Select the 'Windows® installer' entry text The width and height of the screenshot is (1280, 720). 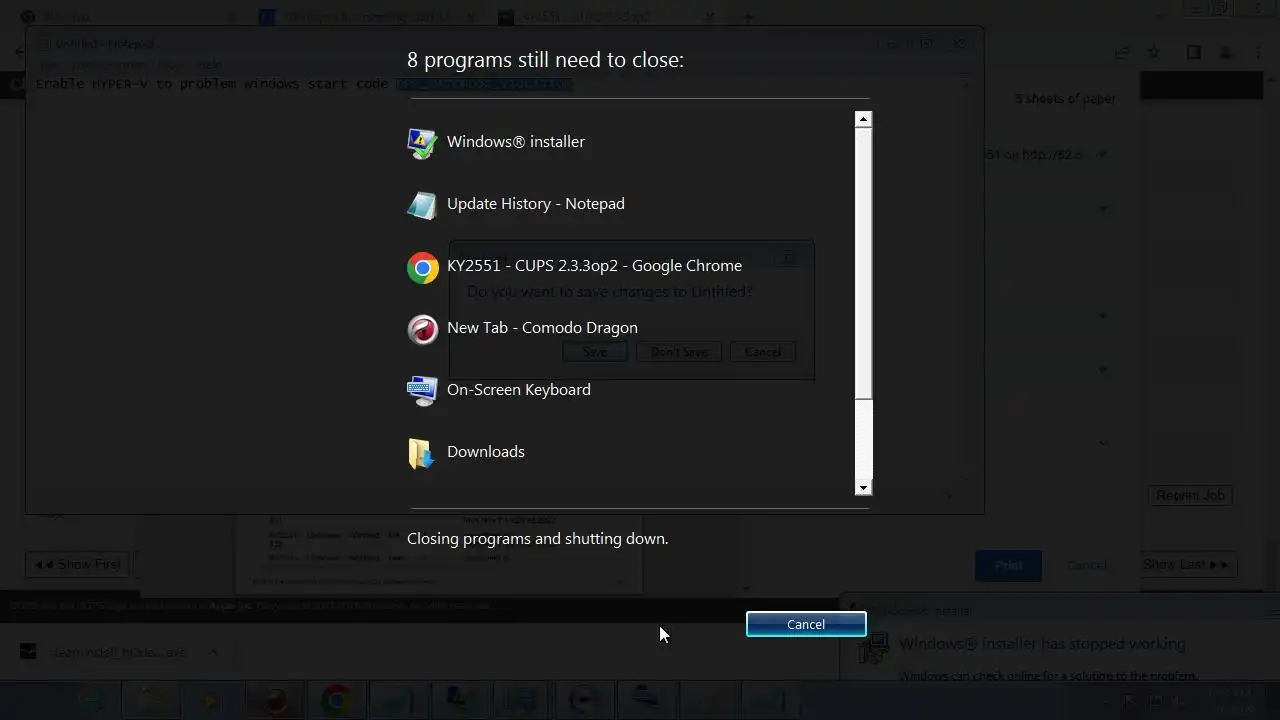(x=516, y=142)
